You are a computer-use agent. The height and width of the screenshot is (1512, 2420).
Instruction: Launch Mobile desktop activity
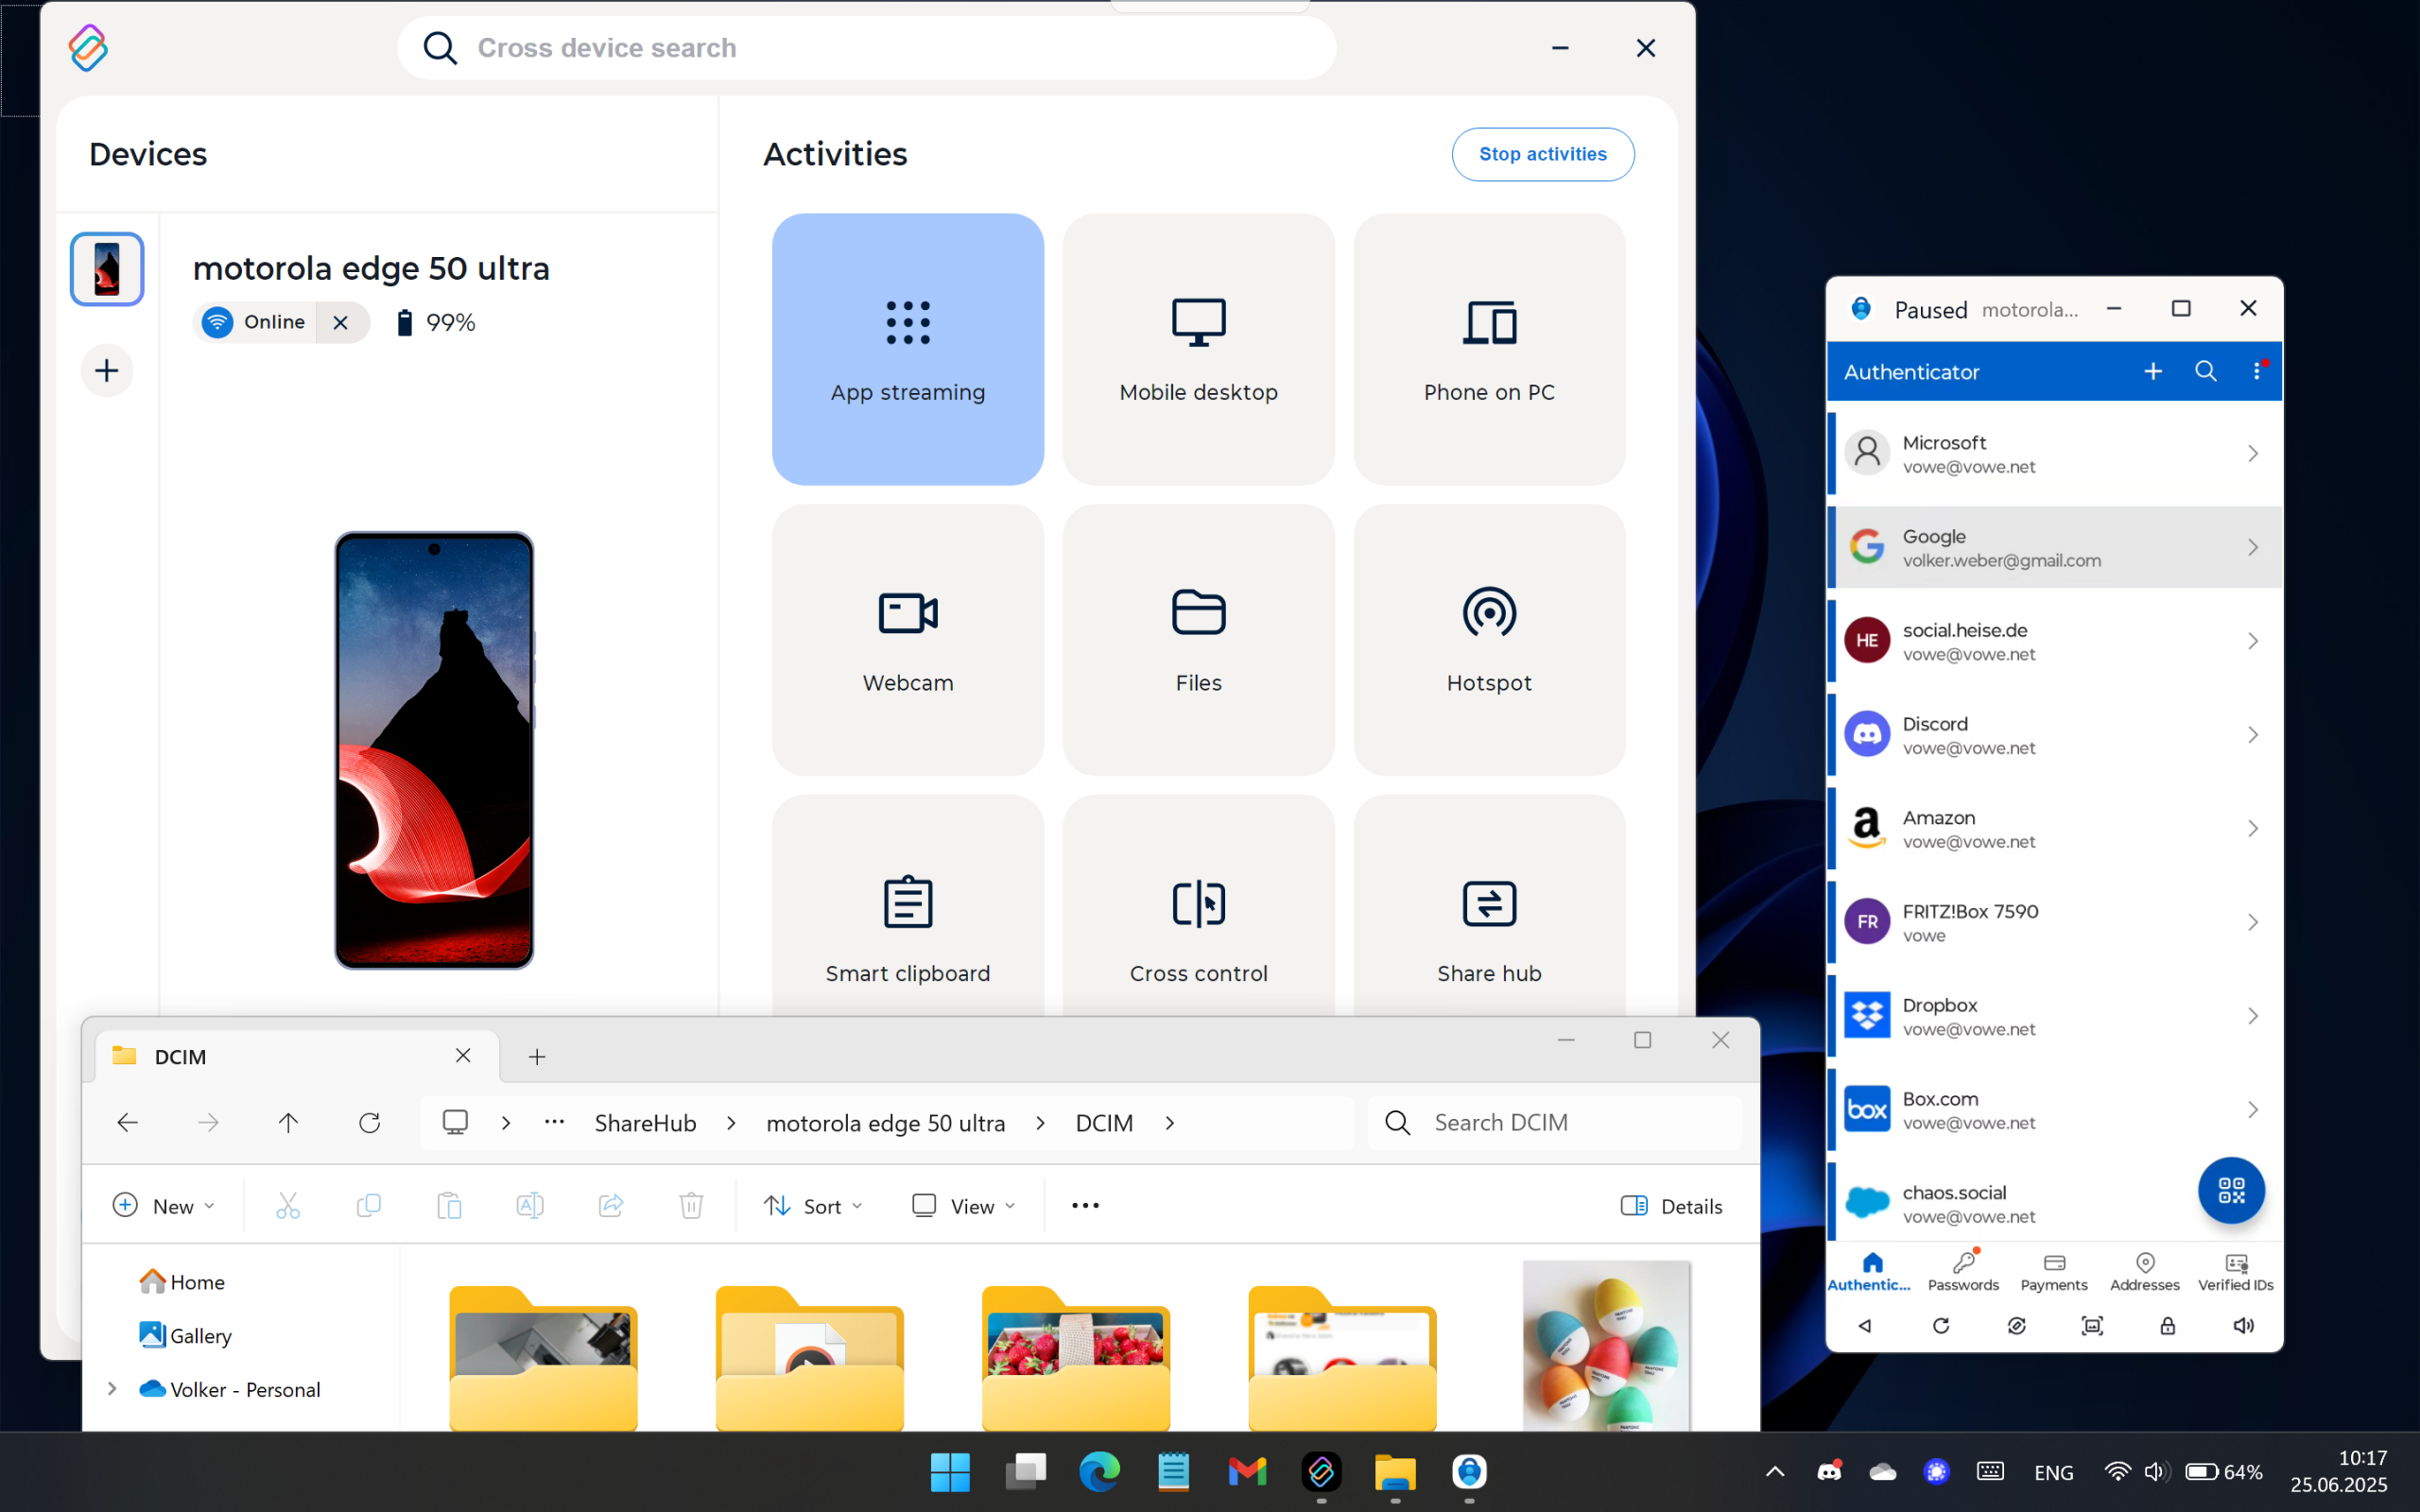[1198, 349]
